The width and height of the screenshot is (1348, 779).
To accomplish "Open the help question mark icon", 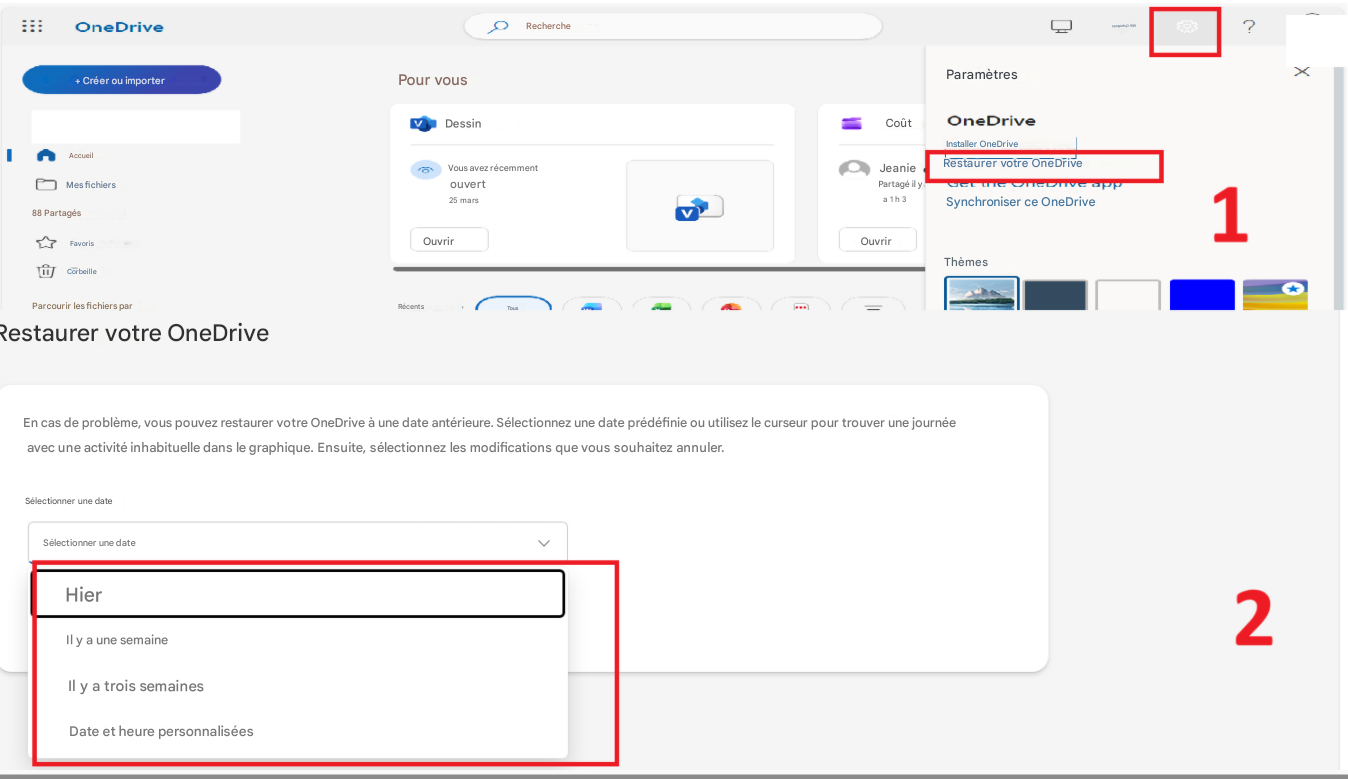I will pyautogui.click(x=1249, y=27).
